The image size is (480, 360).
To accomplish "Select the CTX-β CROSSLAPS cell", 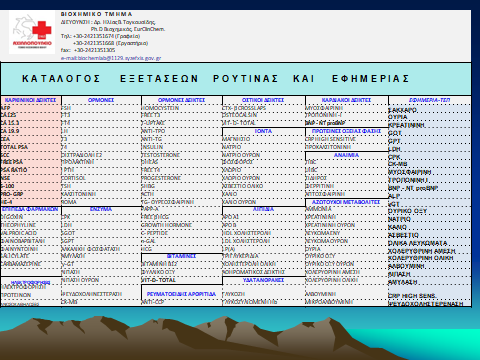I will [244, 108].
